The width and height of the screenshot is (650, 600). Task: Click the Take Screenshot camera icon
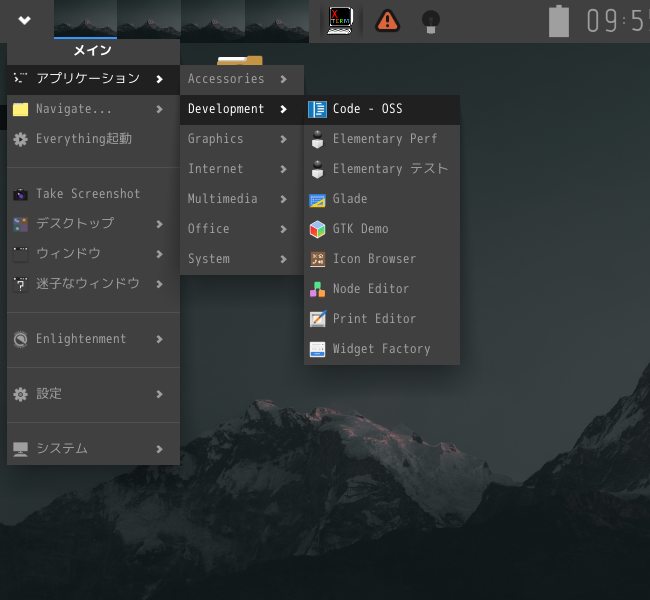(x=20, y=194)
